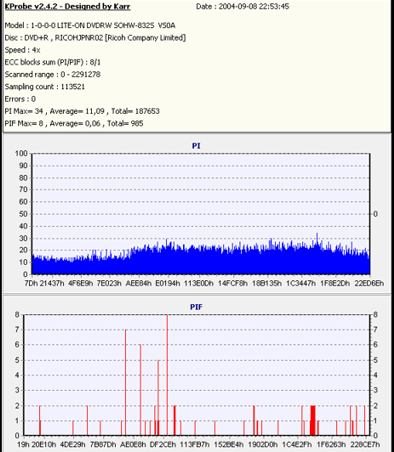Click the KProbe v2.4.2 title heading
This screenshot has height=452, width=394.
67,6
